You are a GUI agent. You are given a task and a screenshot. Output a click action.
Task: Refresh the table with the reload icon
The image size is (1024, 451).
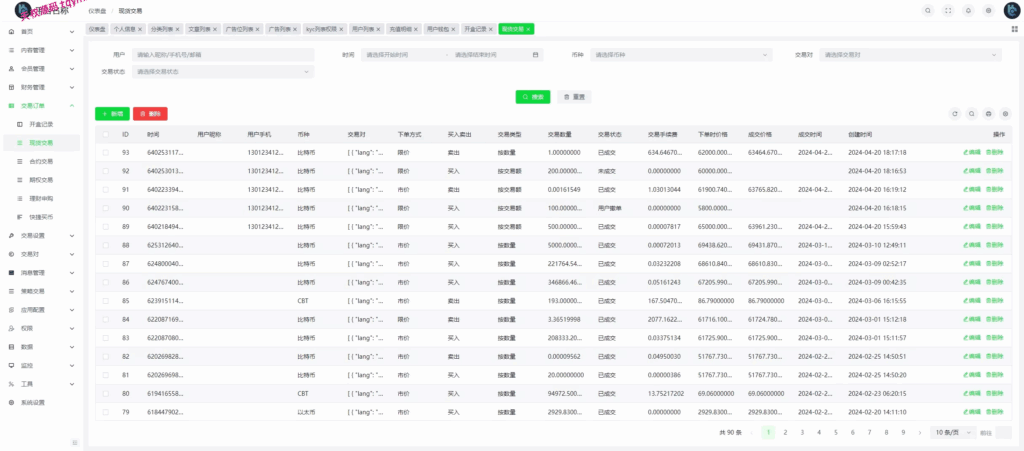pyautogui.click(x=955, y=114)
